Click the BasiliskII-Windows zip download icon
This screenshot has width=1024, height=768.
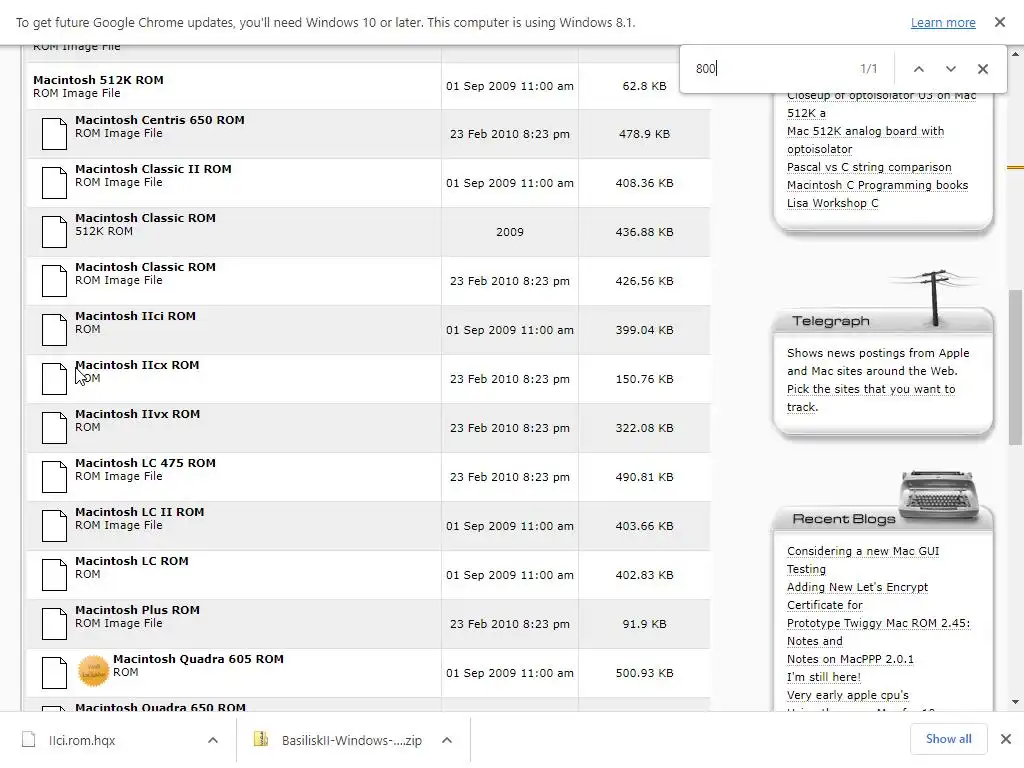[261, 739]
